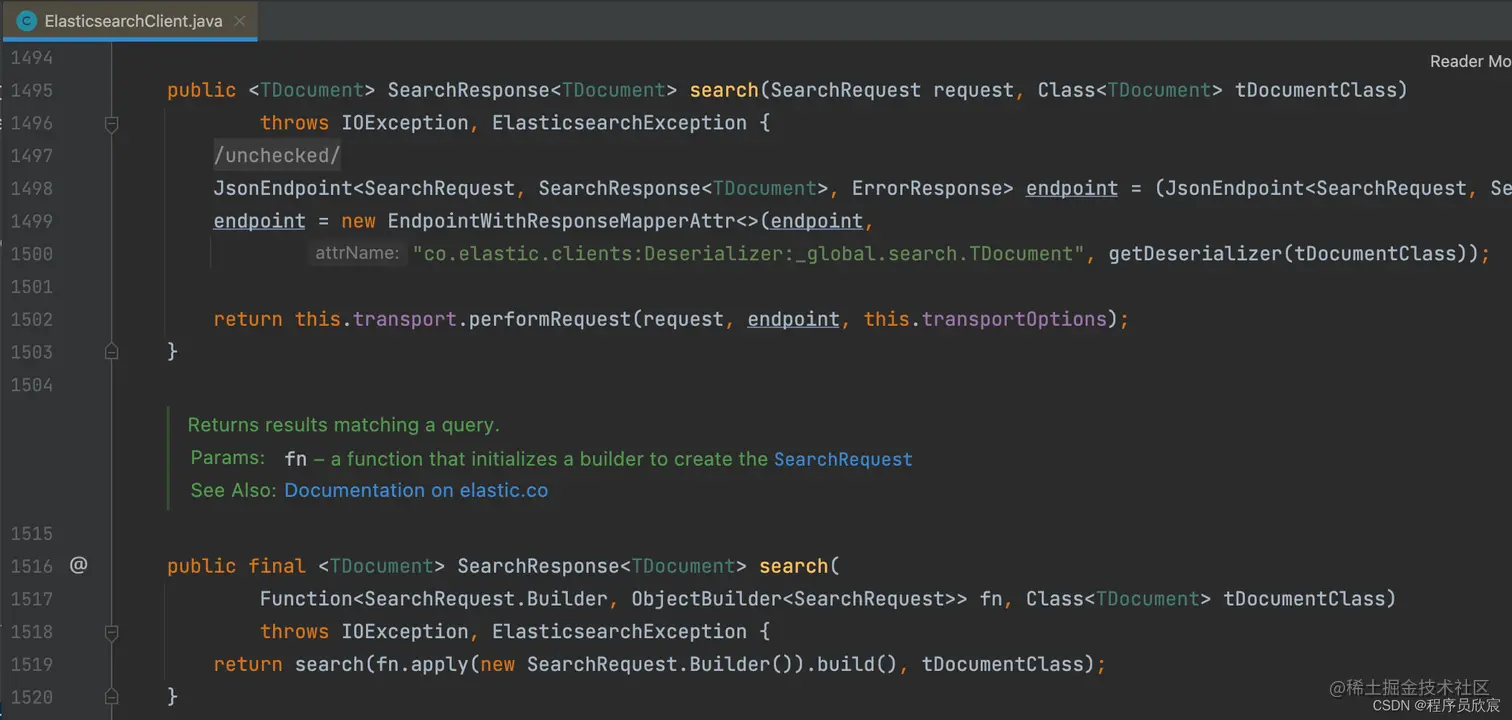
Task: Click the 'See Also:' label in the doc comment
Action: click(x=234, y=490)
